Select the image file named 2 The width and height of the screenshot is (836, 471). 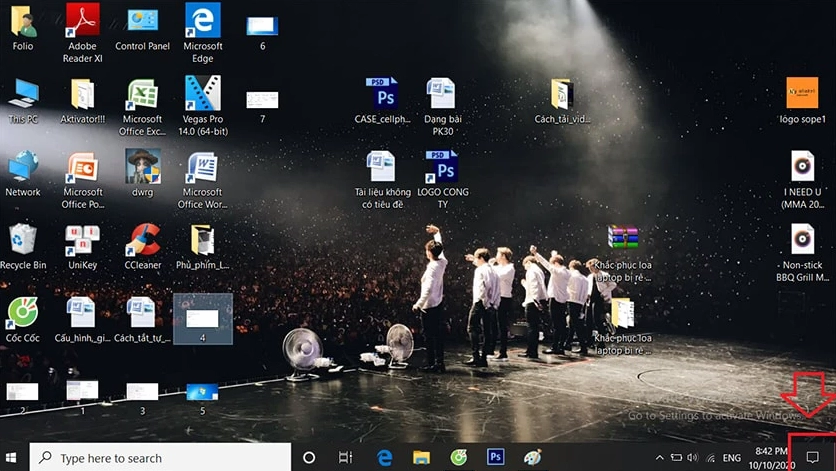click(x=22, y=397)
